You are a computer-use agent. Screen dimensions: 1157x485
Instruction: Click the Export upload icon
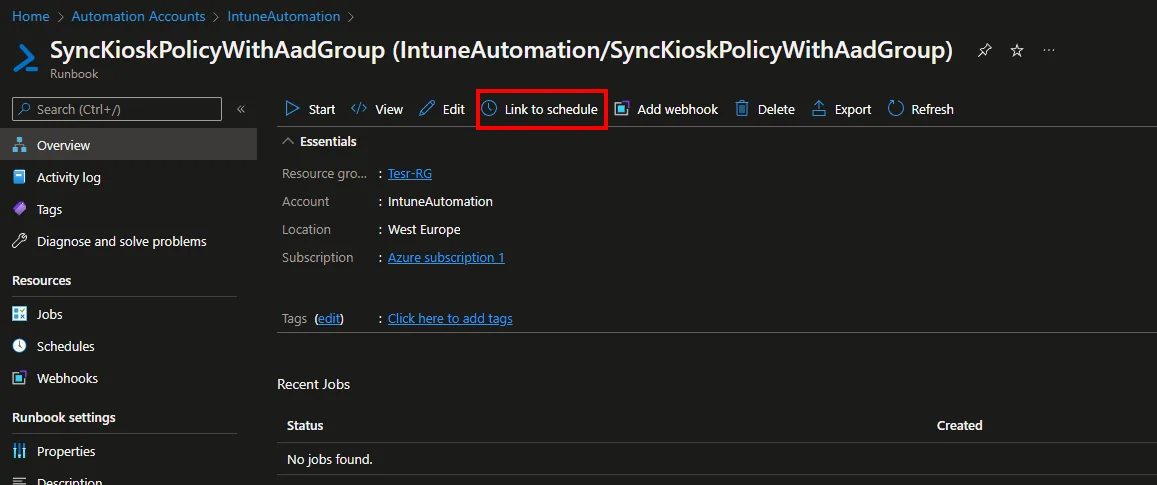(x=819, y=109)
